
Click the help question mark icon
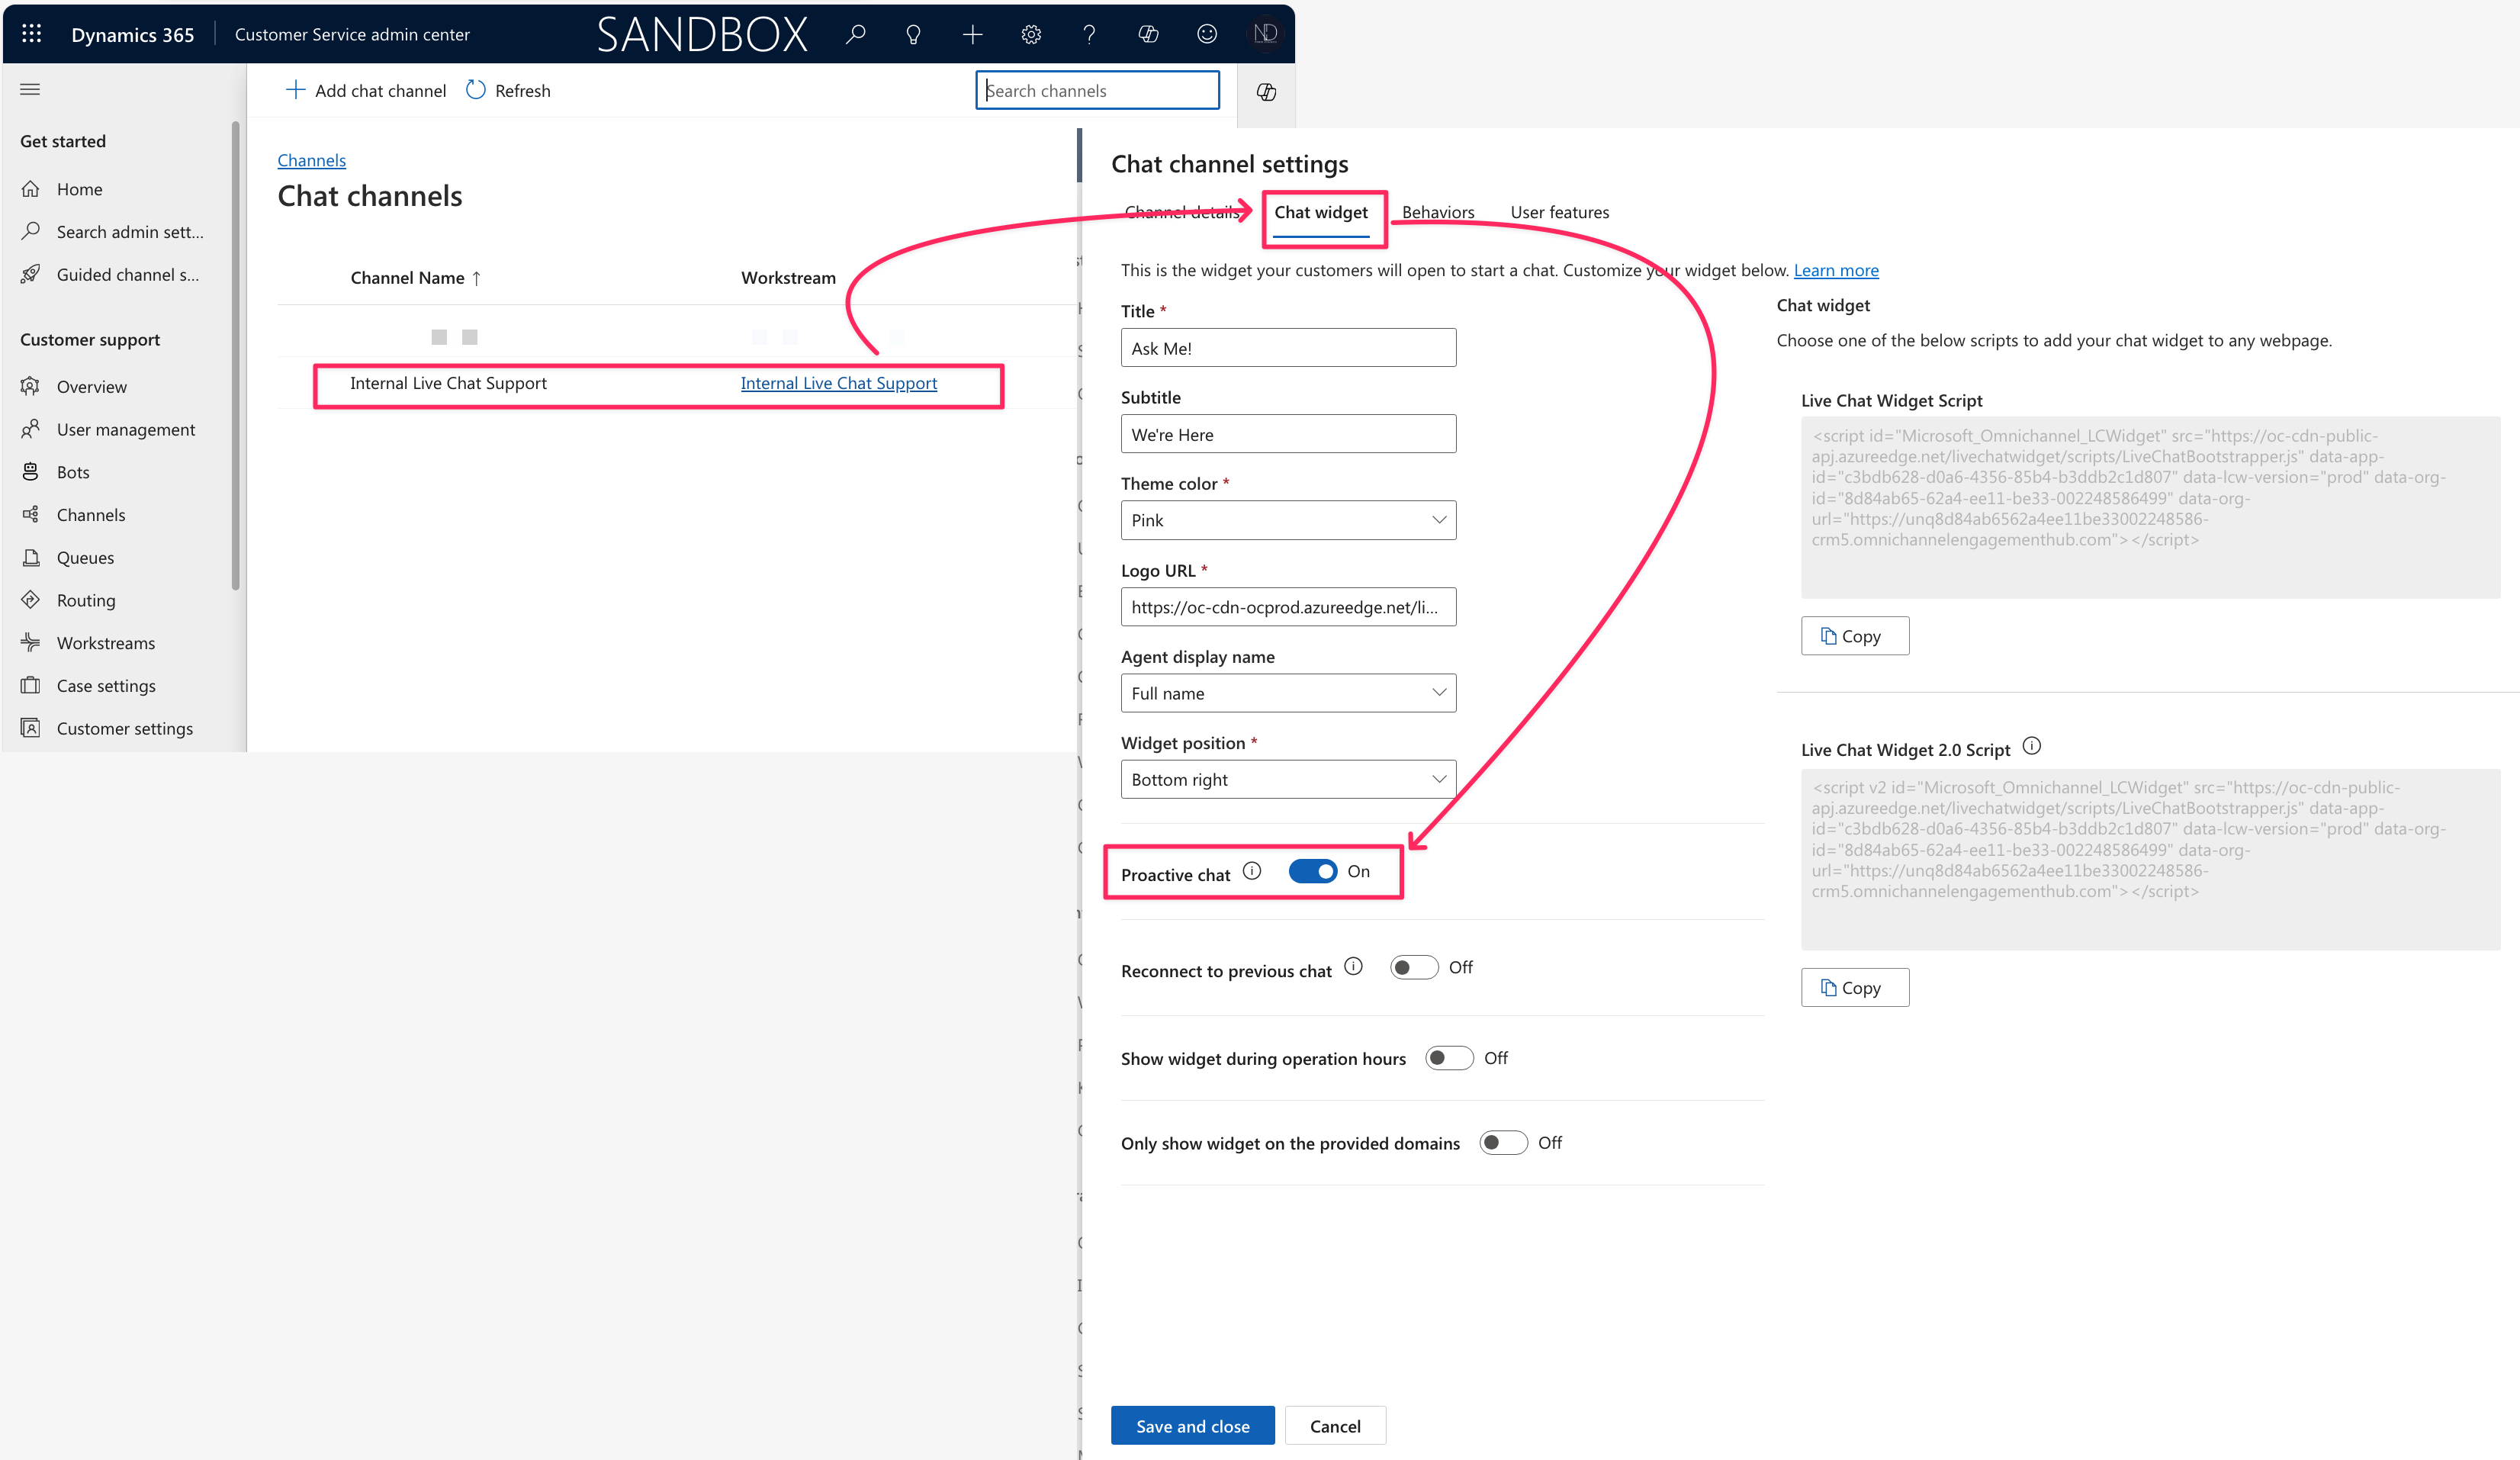pos(1089,34)
